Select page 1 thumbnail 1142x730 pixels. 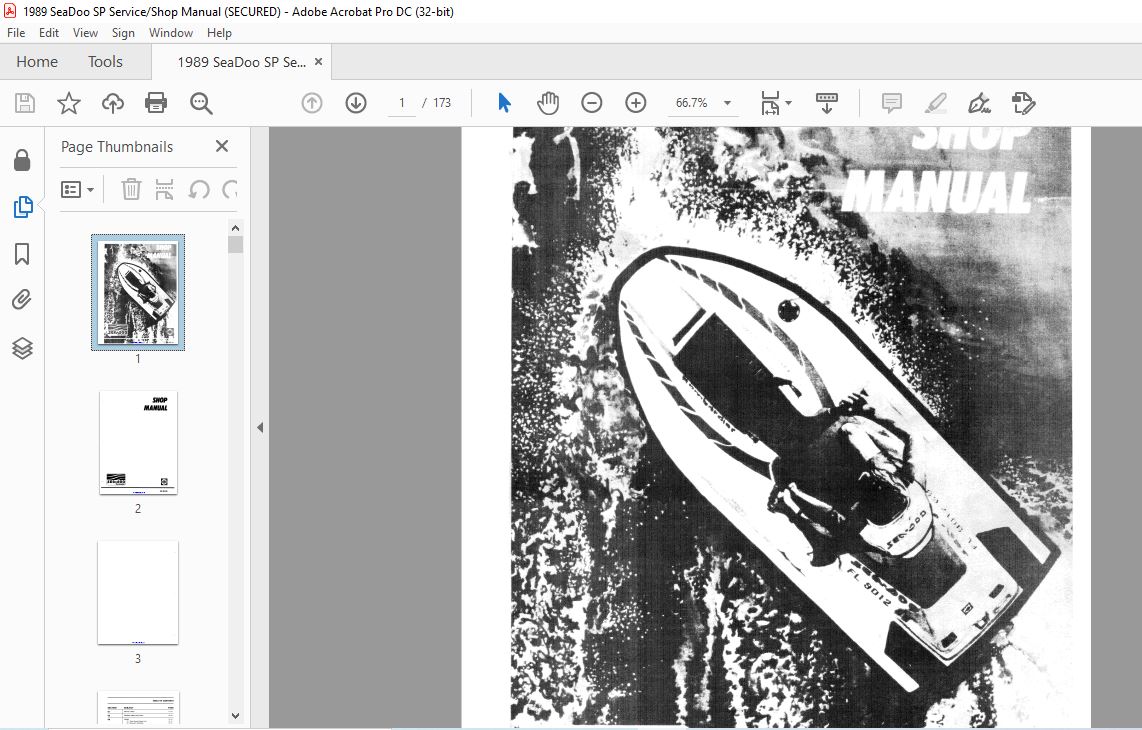[138, 292]
